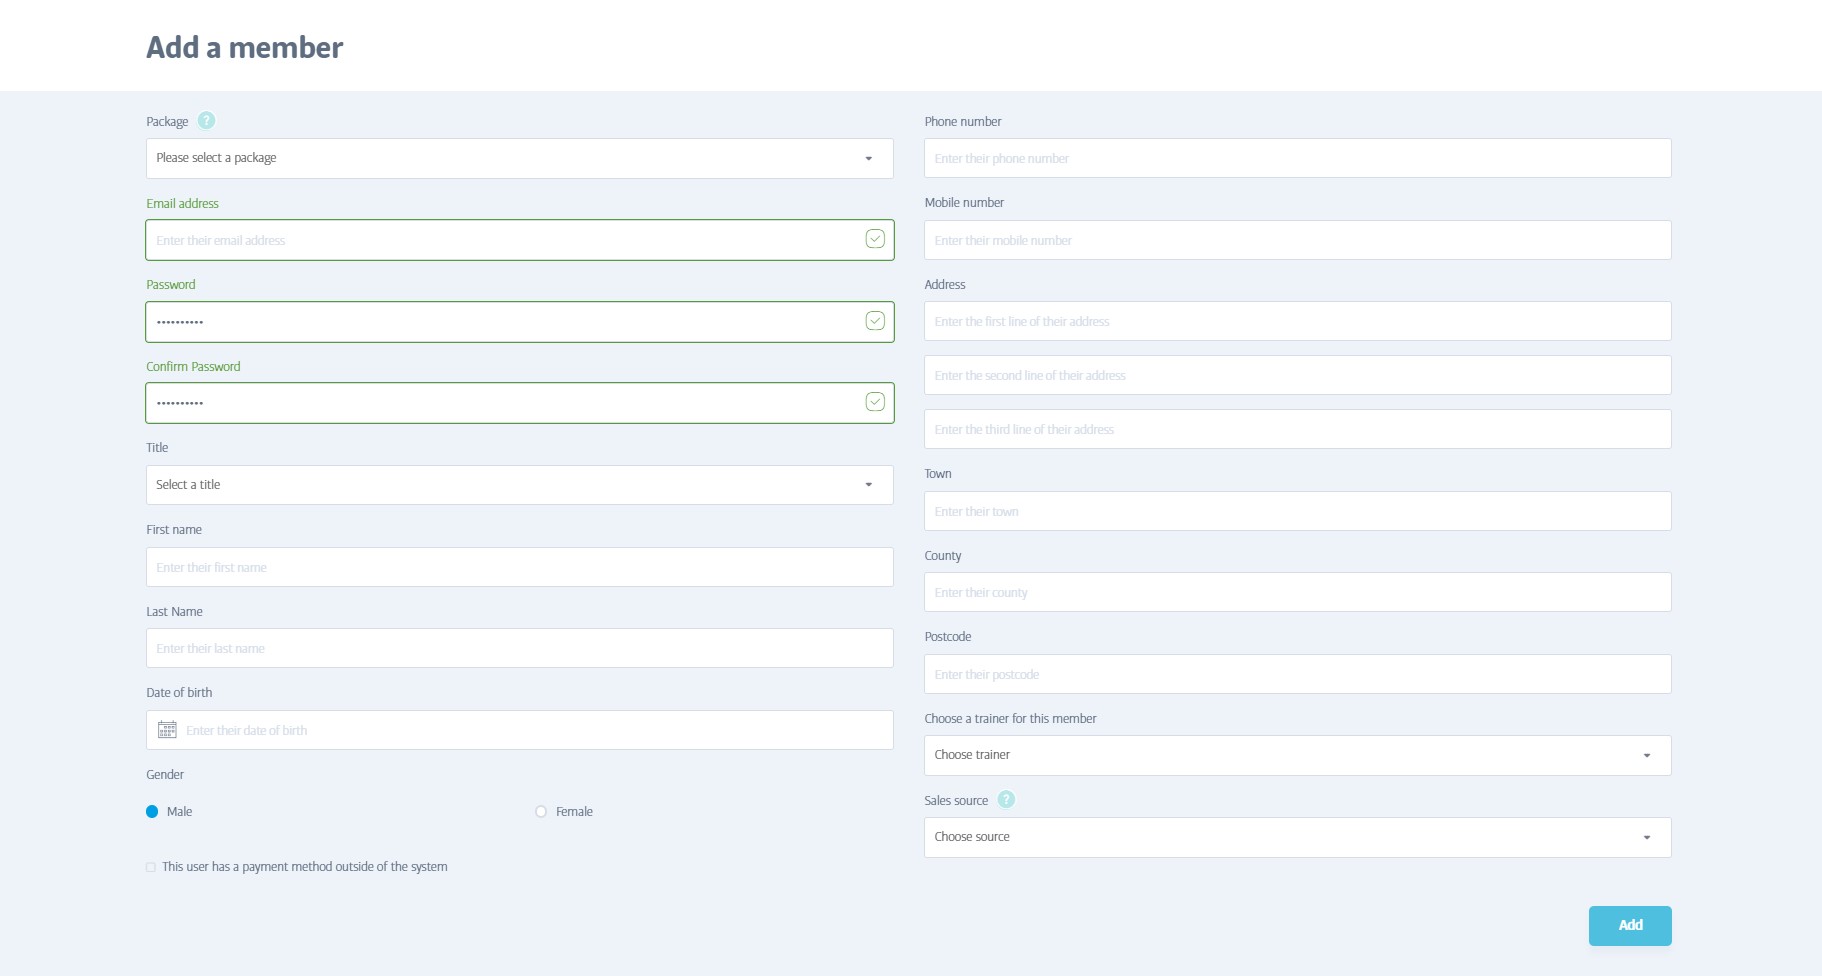Click the validation checkmark in Confirm Password field
This screenshot has height=976, width=1822.
click(x=875, y=402)
